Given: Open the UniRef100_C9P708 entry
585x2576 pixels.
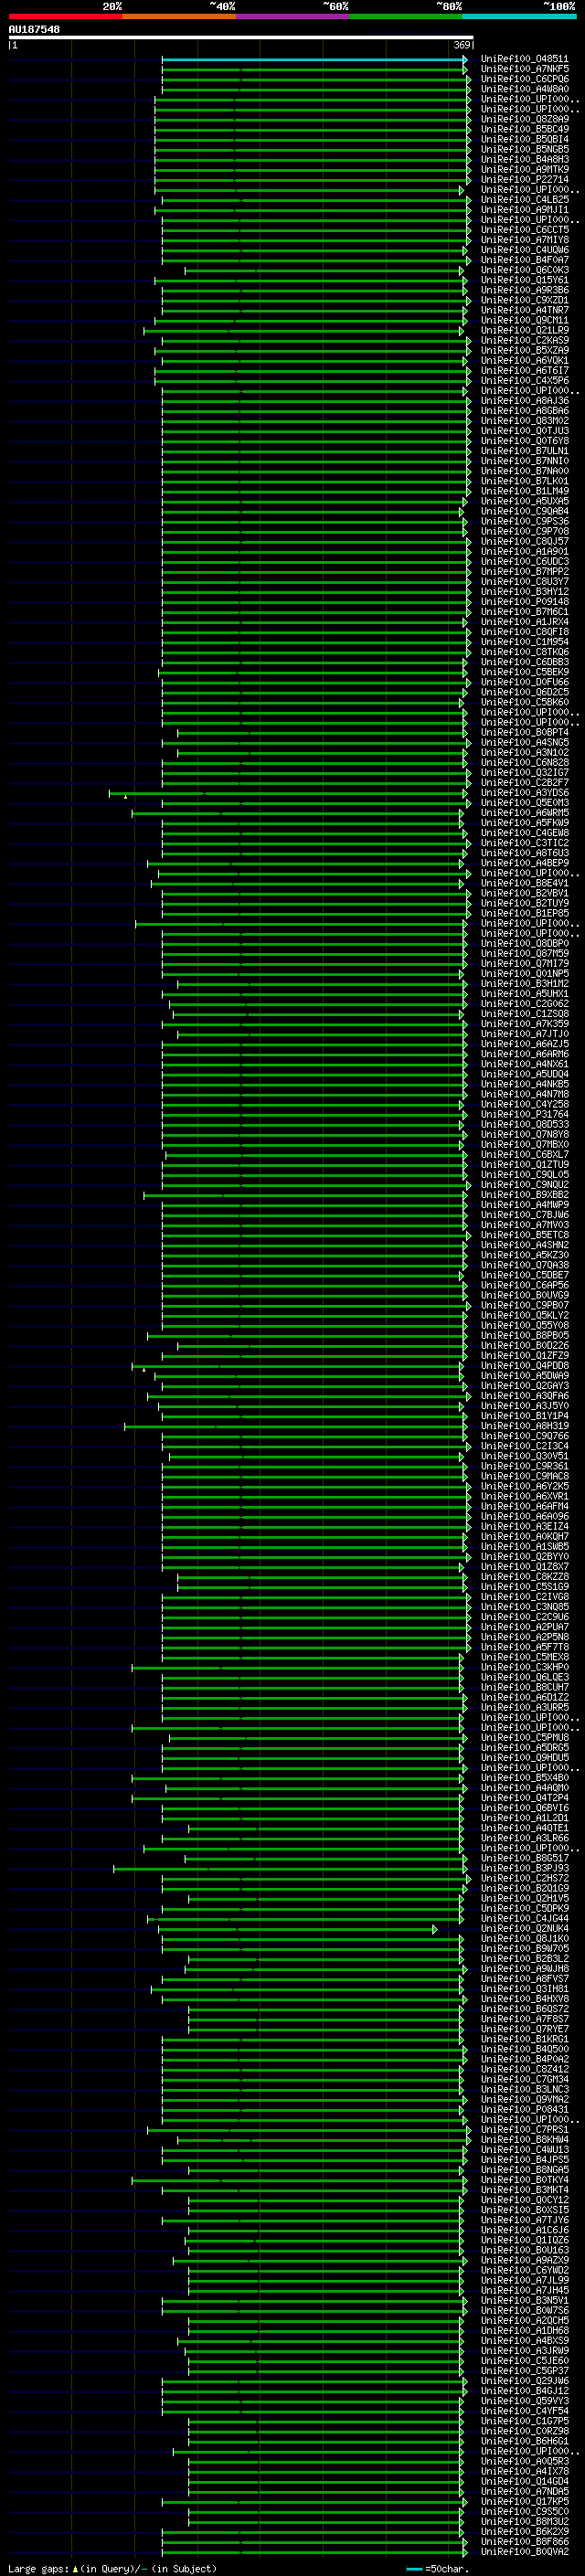Looking at the screenshot, I should point(524,531).
